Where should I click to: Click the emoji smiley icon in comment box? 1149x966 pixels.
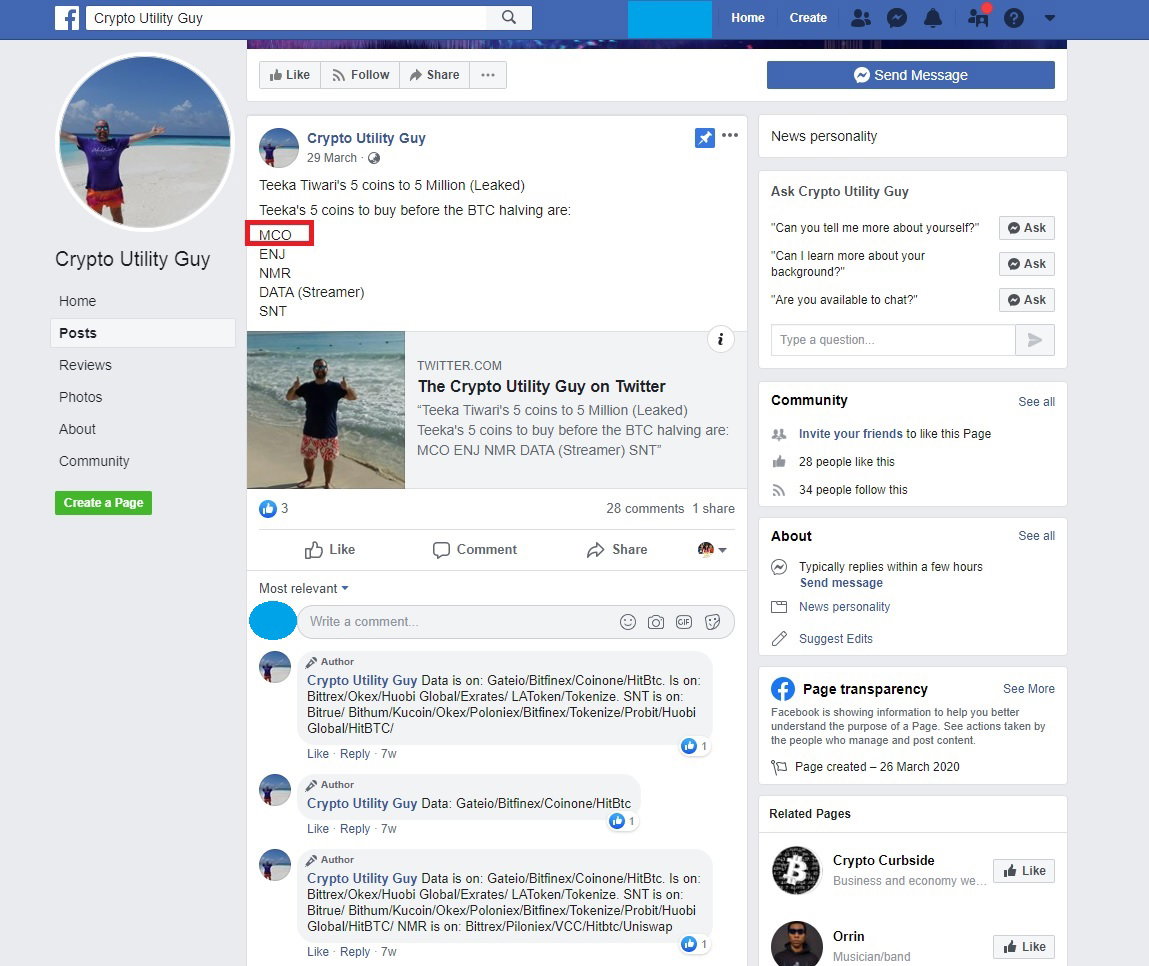coord(628,622)
